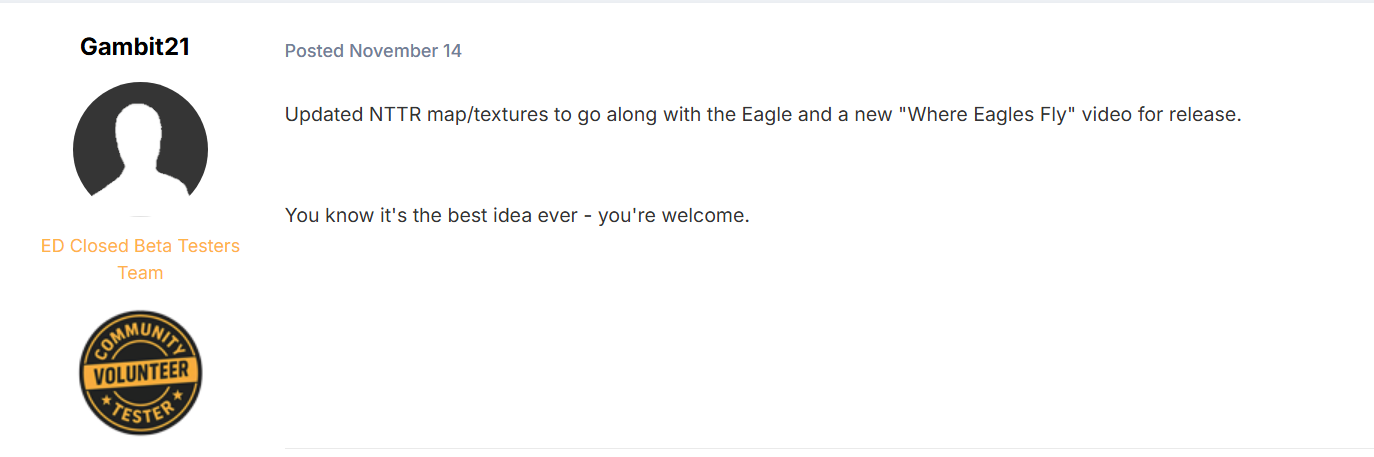
Task: Click the yellow VOLUNTEER banner on the badge
Action: coord(140,374)
